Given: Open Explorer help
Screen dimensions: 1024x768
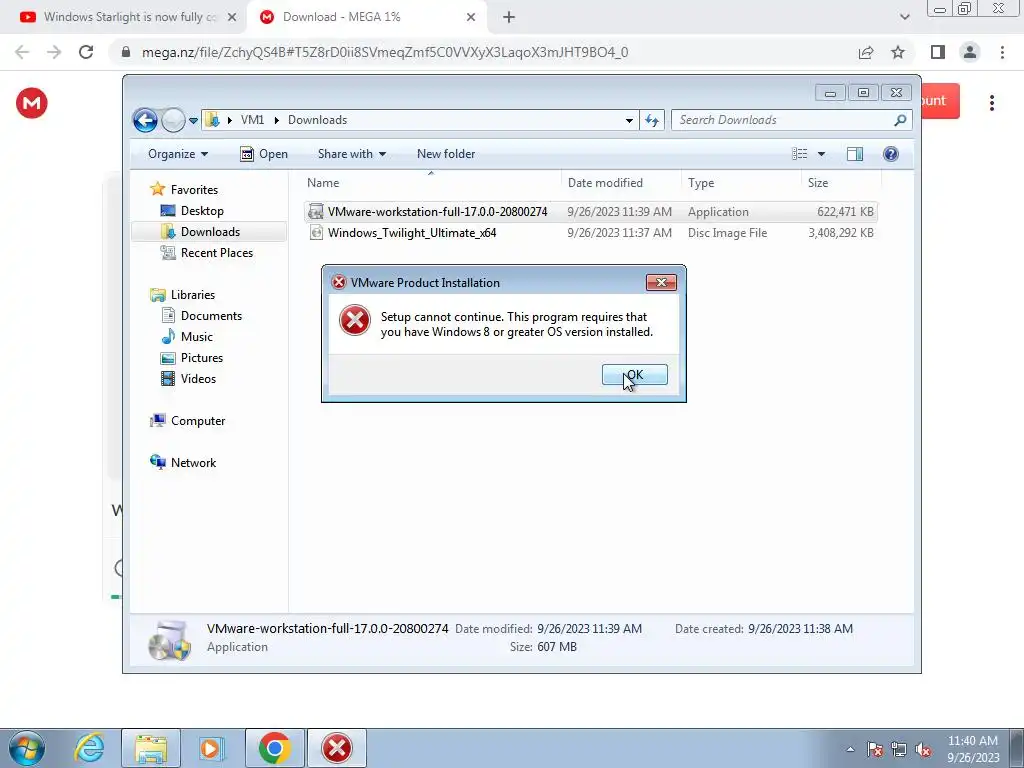Looking at the screenshot, I should coord(890,154).
